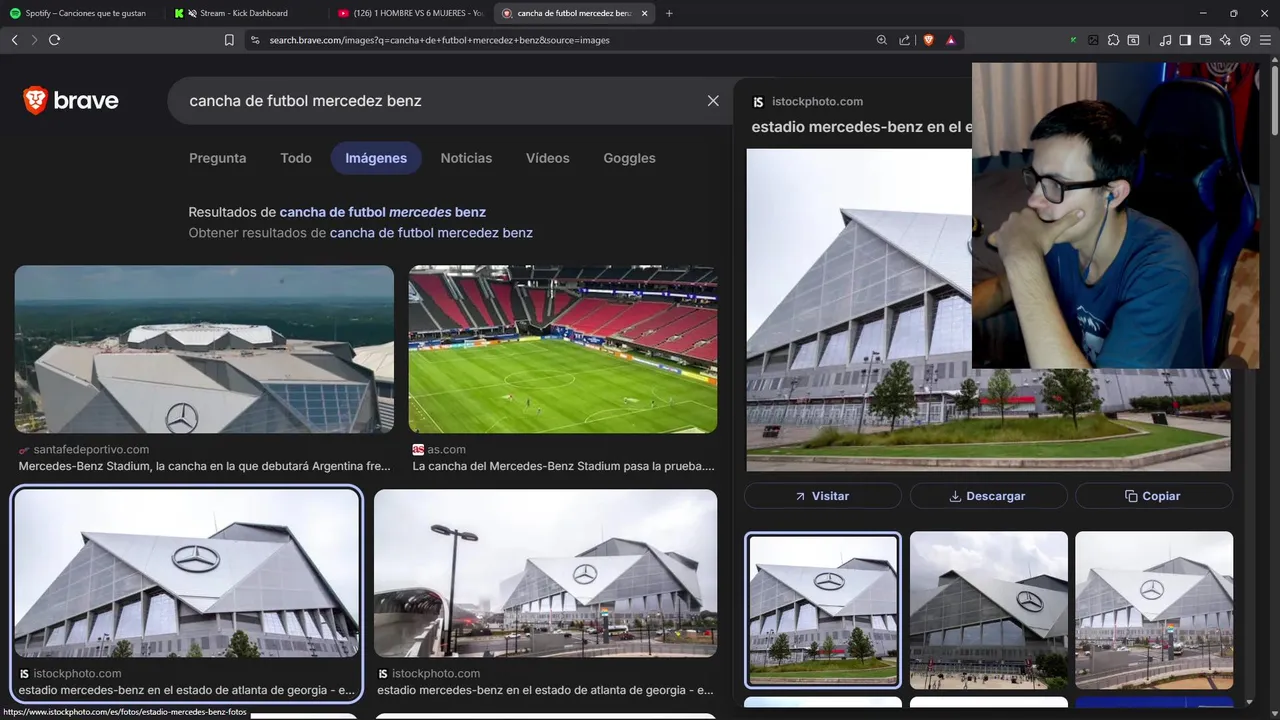
Task: Open the selected istockphoto stadium result image
Action: 187,573
